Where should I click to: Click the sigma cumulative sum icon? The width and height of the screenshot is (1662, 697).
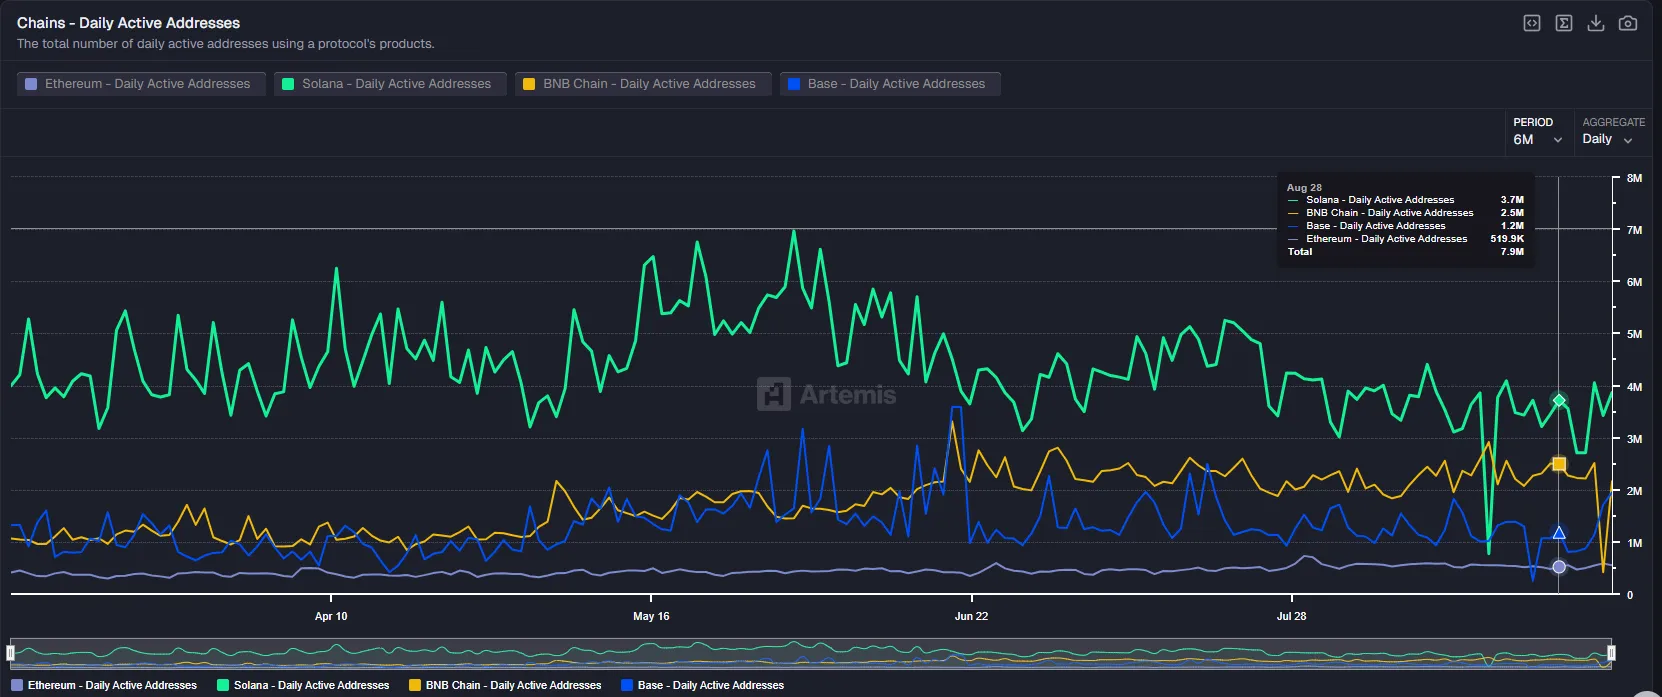coord(1564,23)
